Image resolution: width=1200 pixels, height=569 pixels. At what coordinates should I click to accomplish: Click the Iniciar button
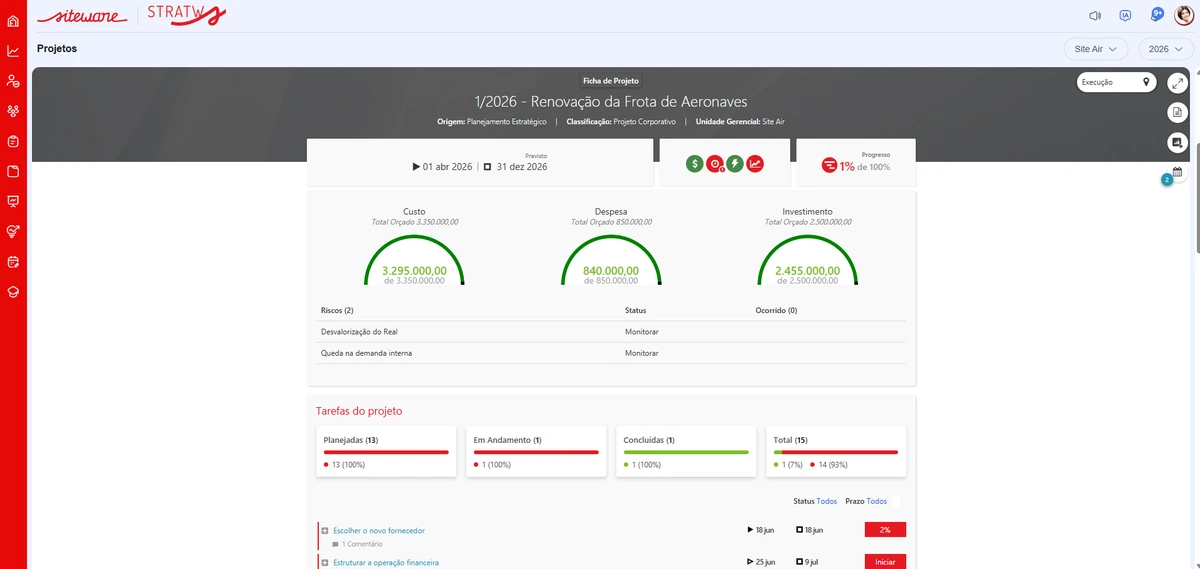pyautogui.click(x=885, y=562)
